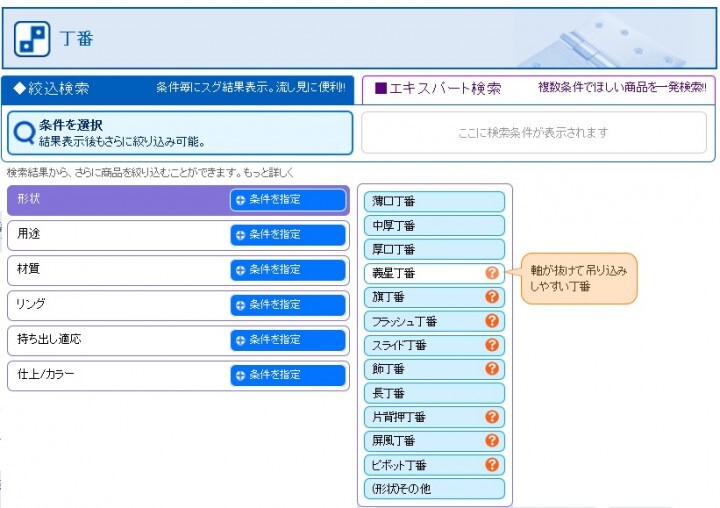The height and width of the screenshot is (508, 720).
Task: Select ピボット丁番 shape option
Action: (x=434, y=464)
